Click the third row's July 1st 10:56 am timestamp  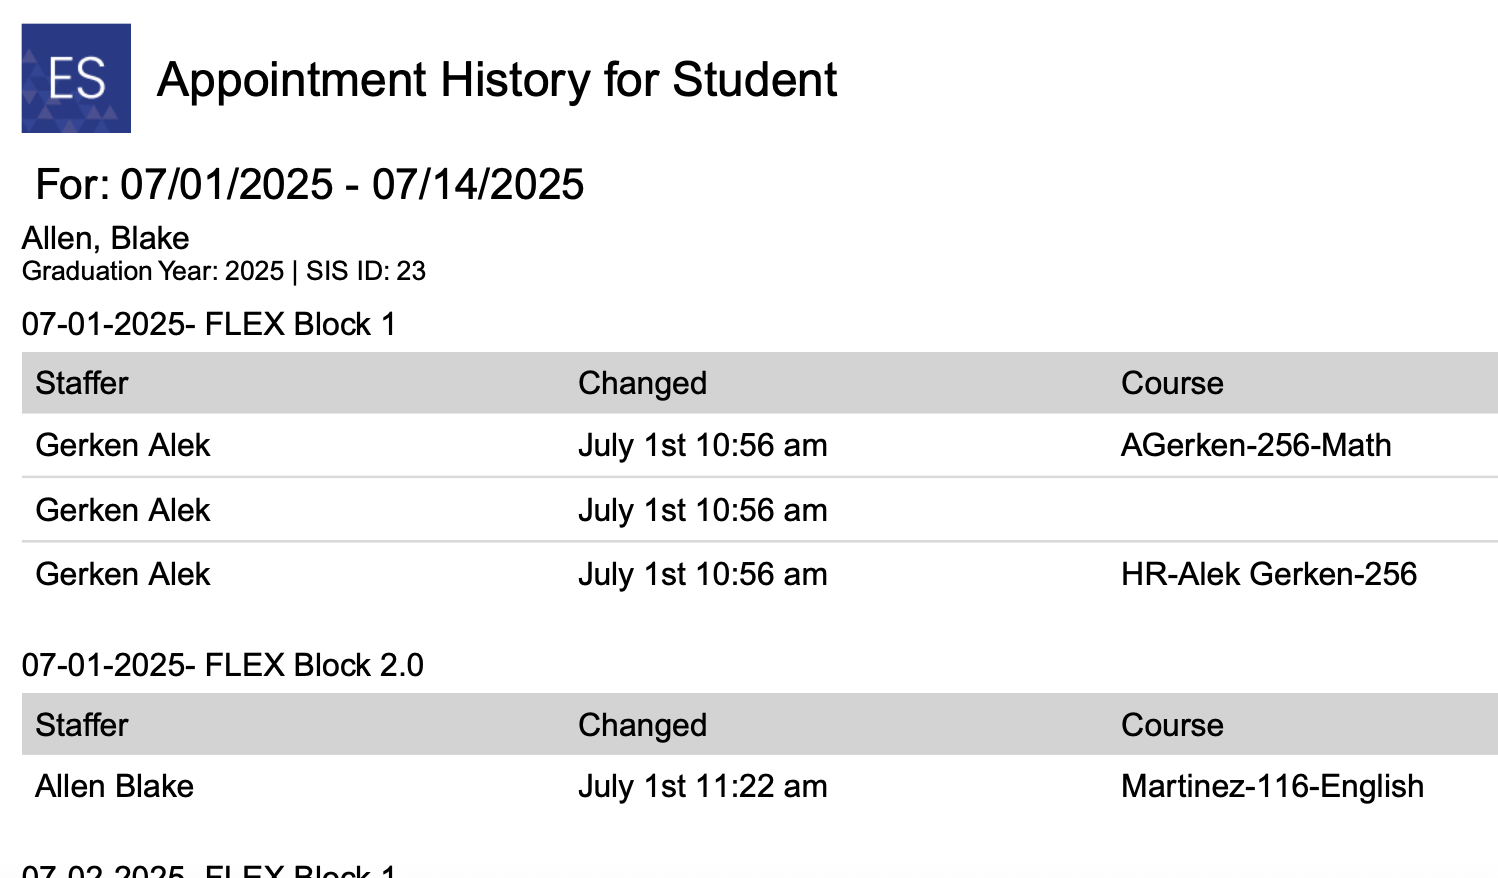click(702, 575)
